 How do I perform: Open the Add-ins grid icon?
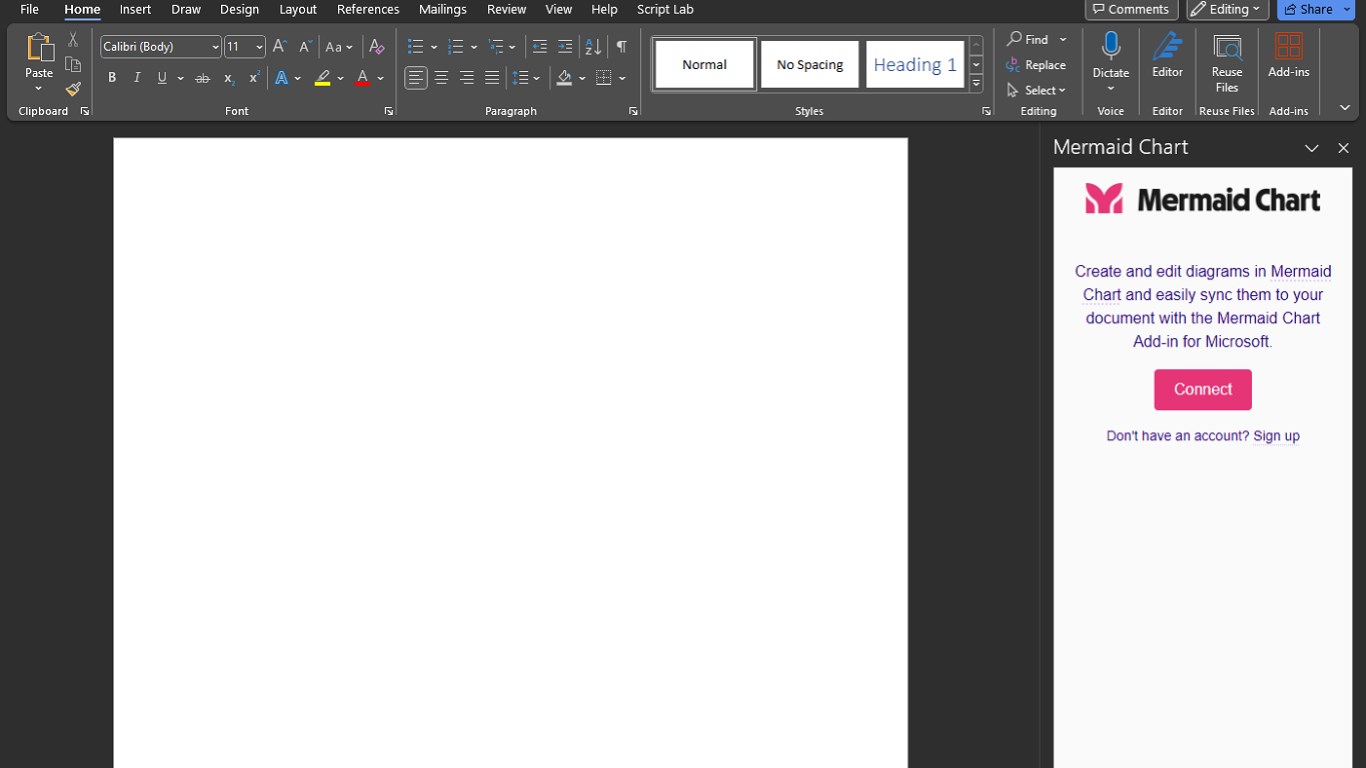point(1288,46)
